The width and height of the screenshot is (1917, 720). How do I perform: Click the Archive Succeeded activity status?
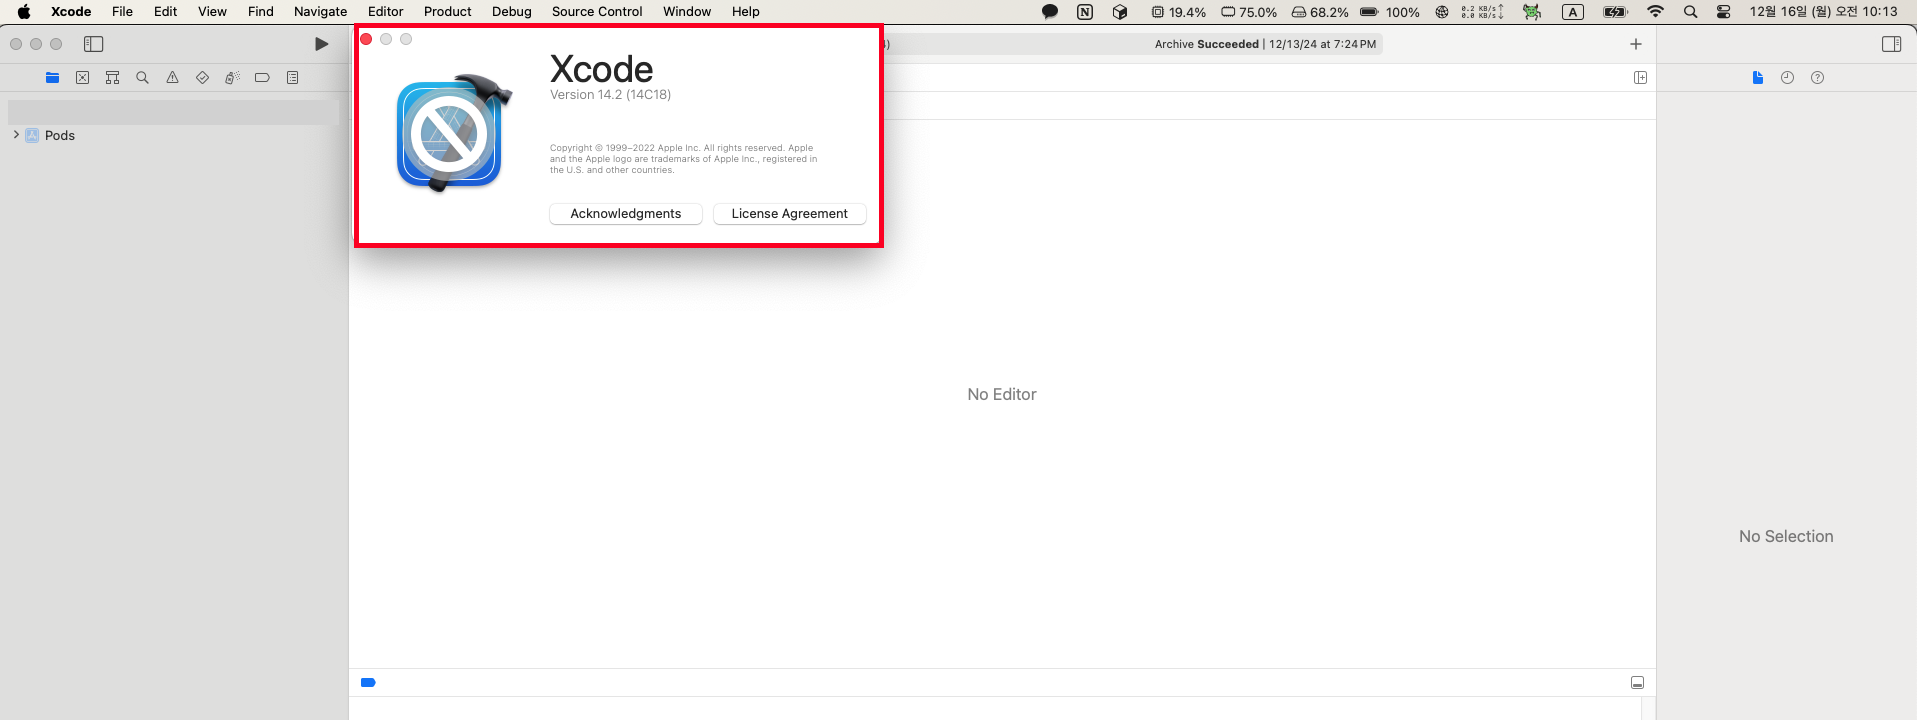[x=1265, y=44]
